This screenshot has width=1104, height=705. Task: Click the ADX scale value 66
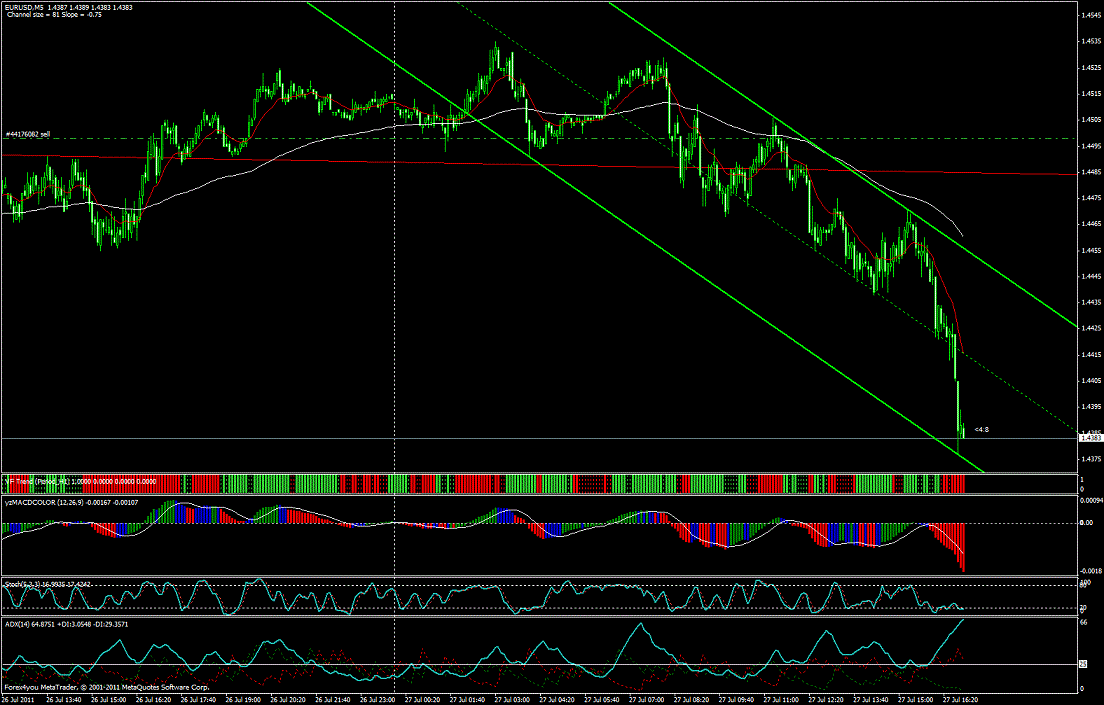click(1084, 622)
